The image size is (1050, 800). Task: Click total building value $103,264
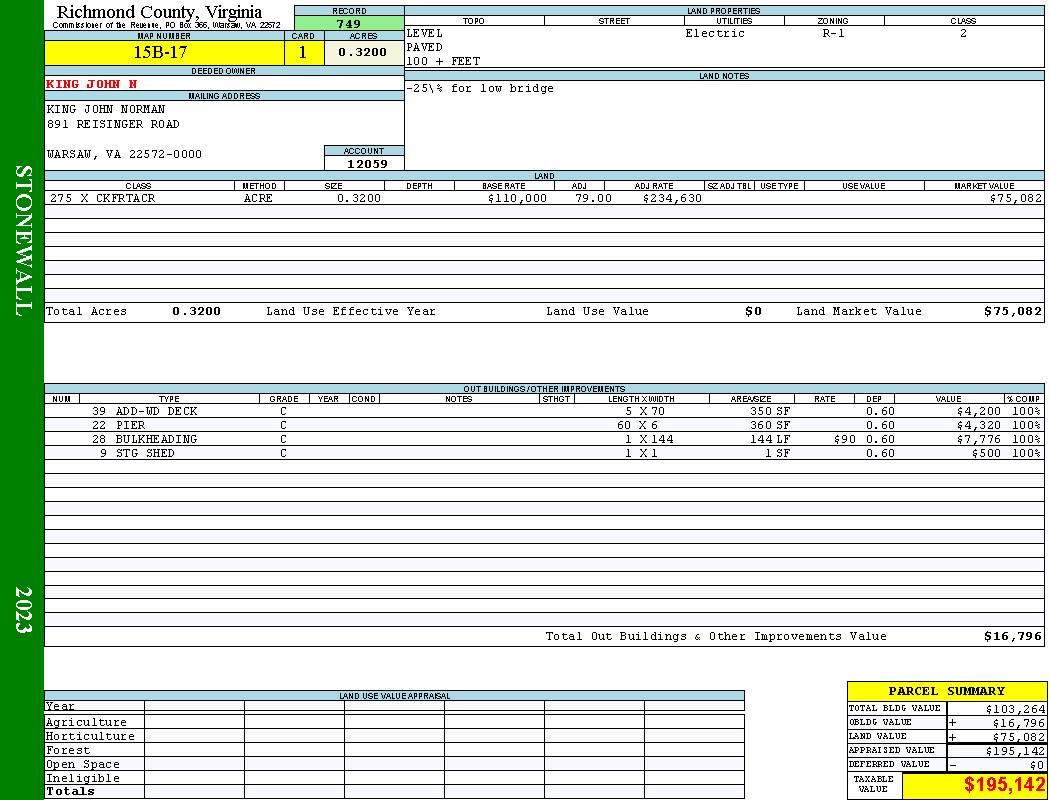(1015, 709)
